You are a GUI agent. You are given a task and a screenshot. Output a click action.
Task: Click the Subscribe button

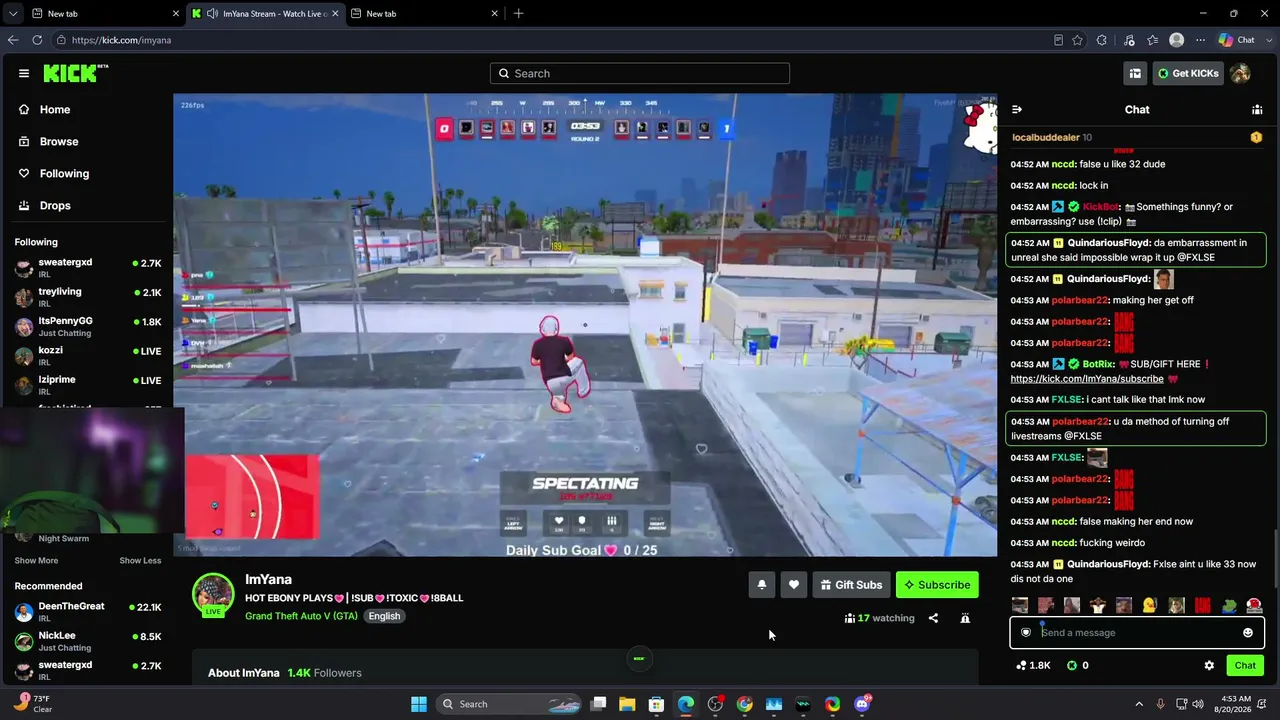(x=937, y=585)
